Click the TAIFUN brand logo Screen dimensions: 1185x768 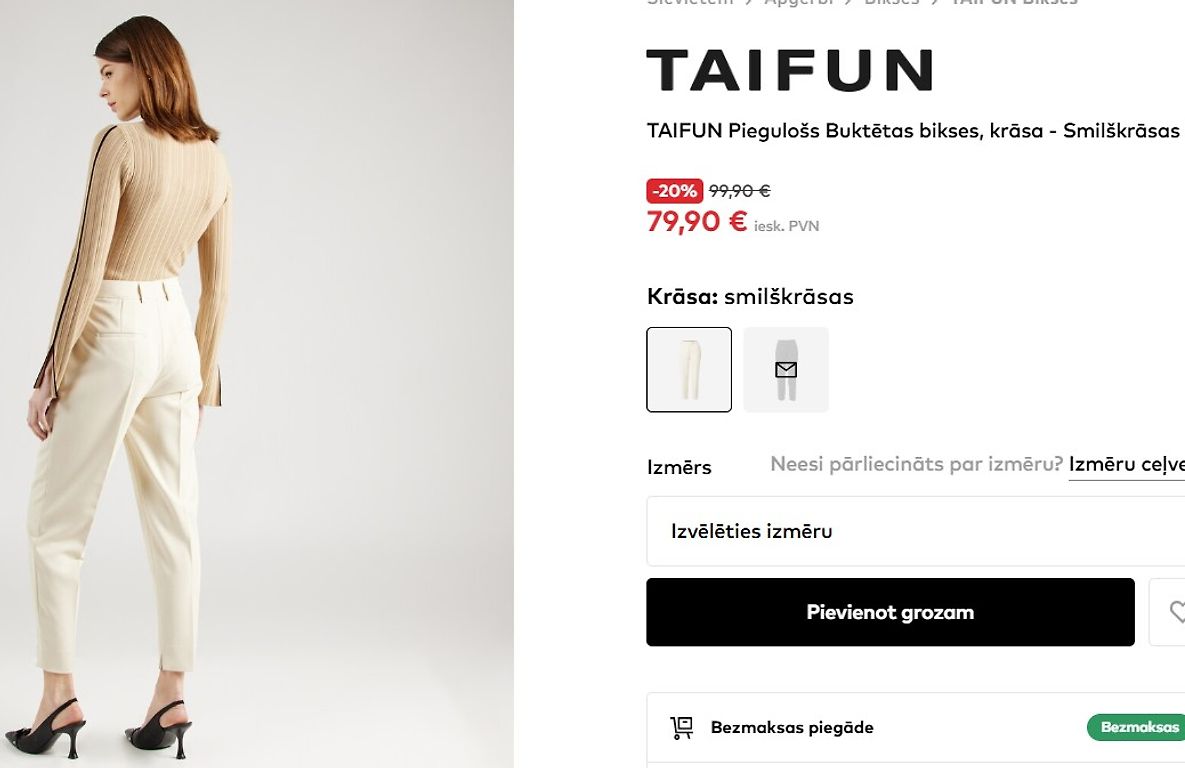790,70
